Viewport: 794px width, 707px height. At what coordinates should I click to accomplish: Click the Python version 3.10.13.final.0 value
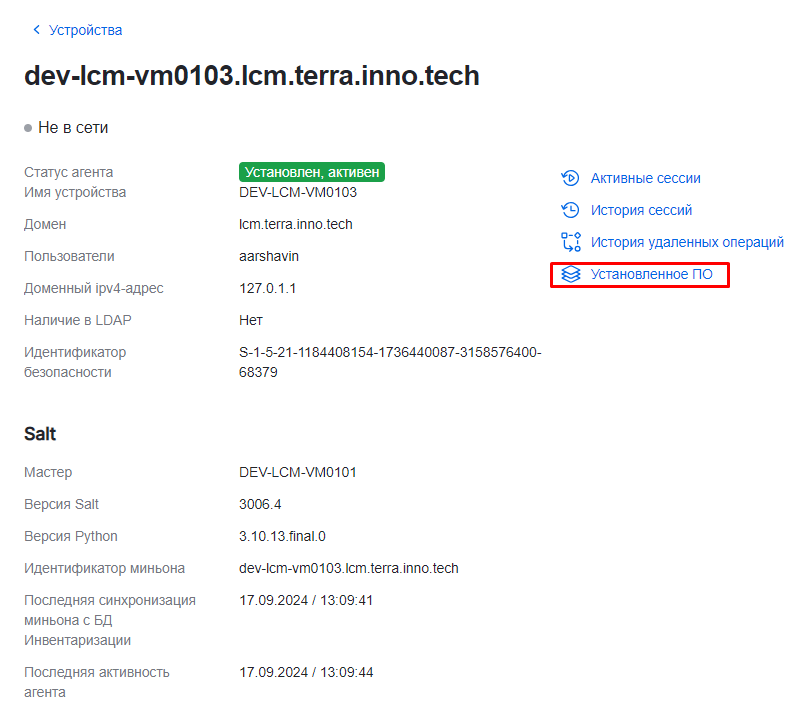click(x=282, y=536)
